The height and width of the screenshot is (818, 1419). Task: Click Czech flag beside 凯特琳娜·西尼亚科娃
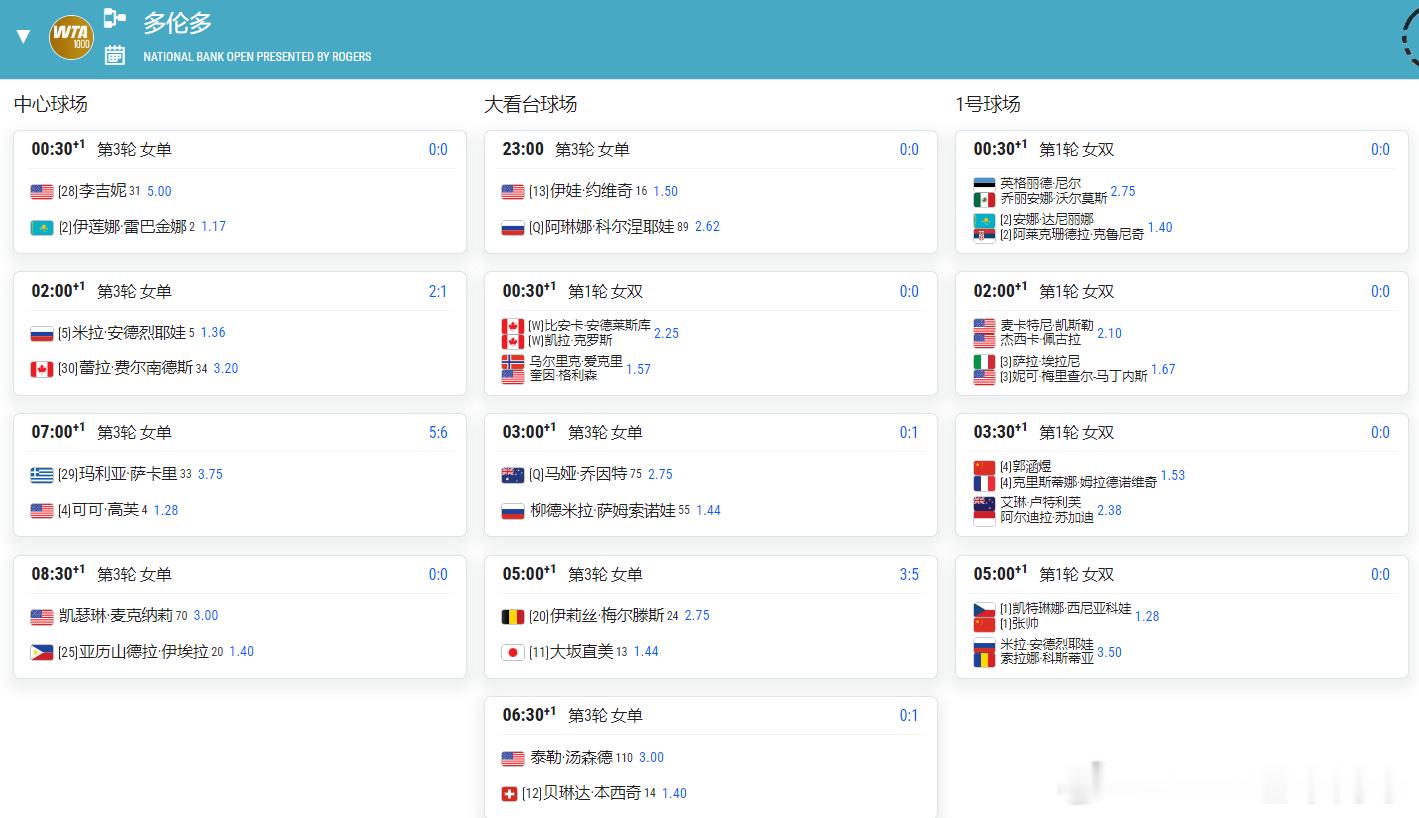tap(984, 609)
